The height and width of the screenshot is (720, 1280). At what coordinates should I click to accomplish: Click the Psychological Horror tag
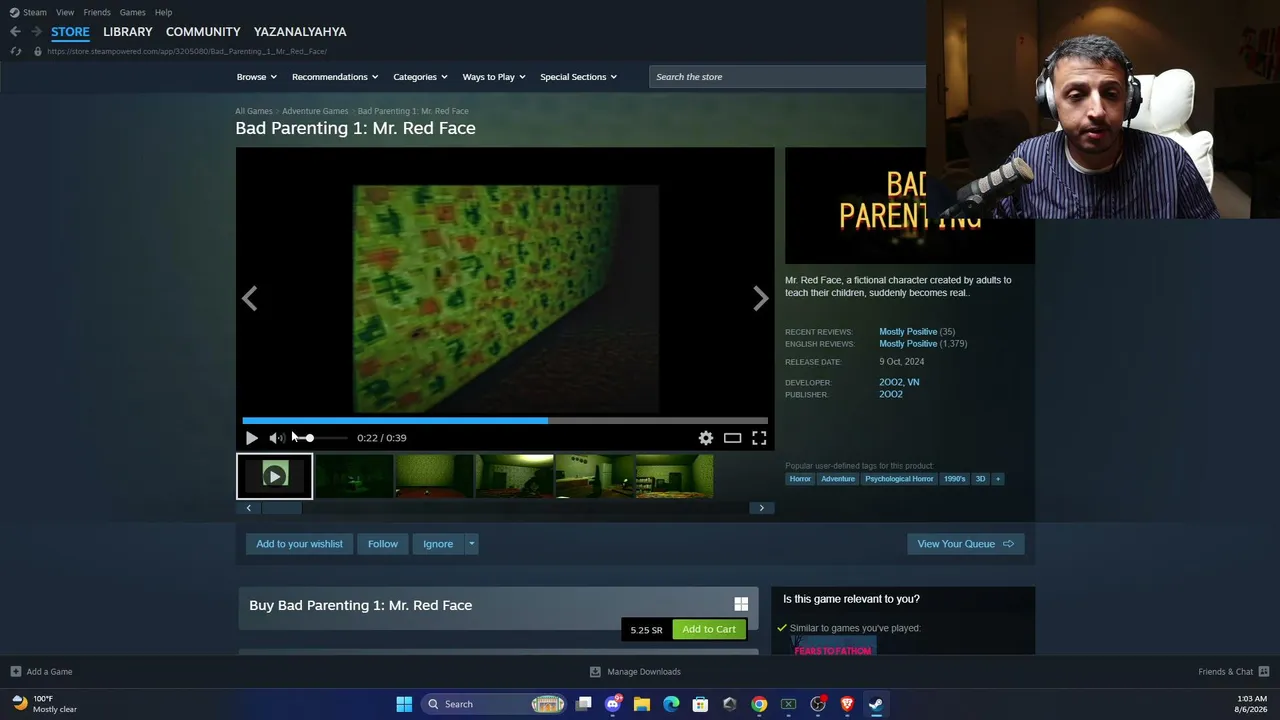(899, 479)
